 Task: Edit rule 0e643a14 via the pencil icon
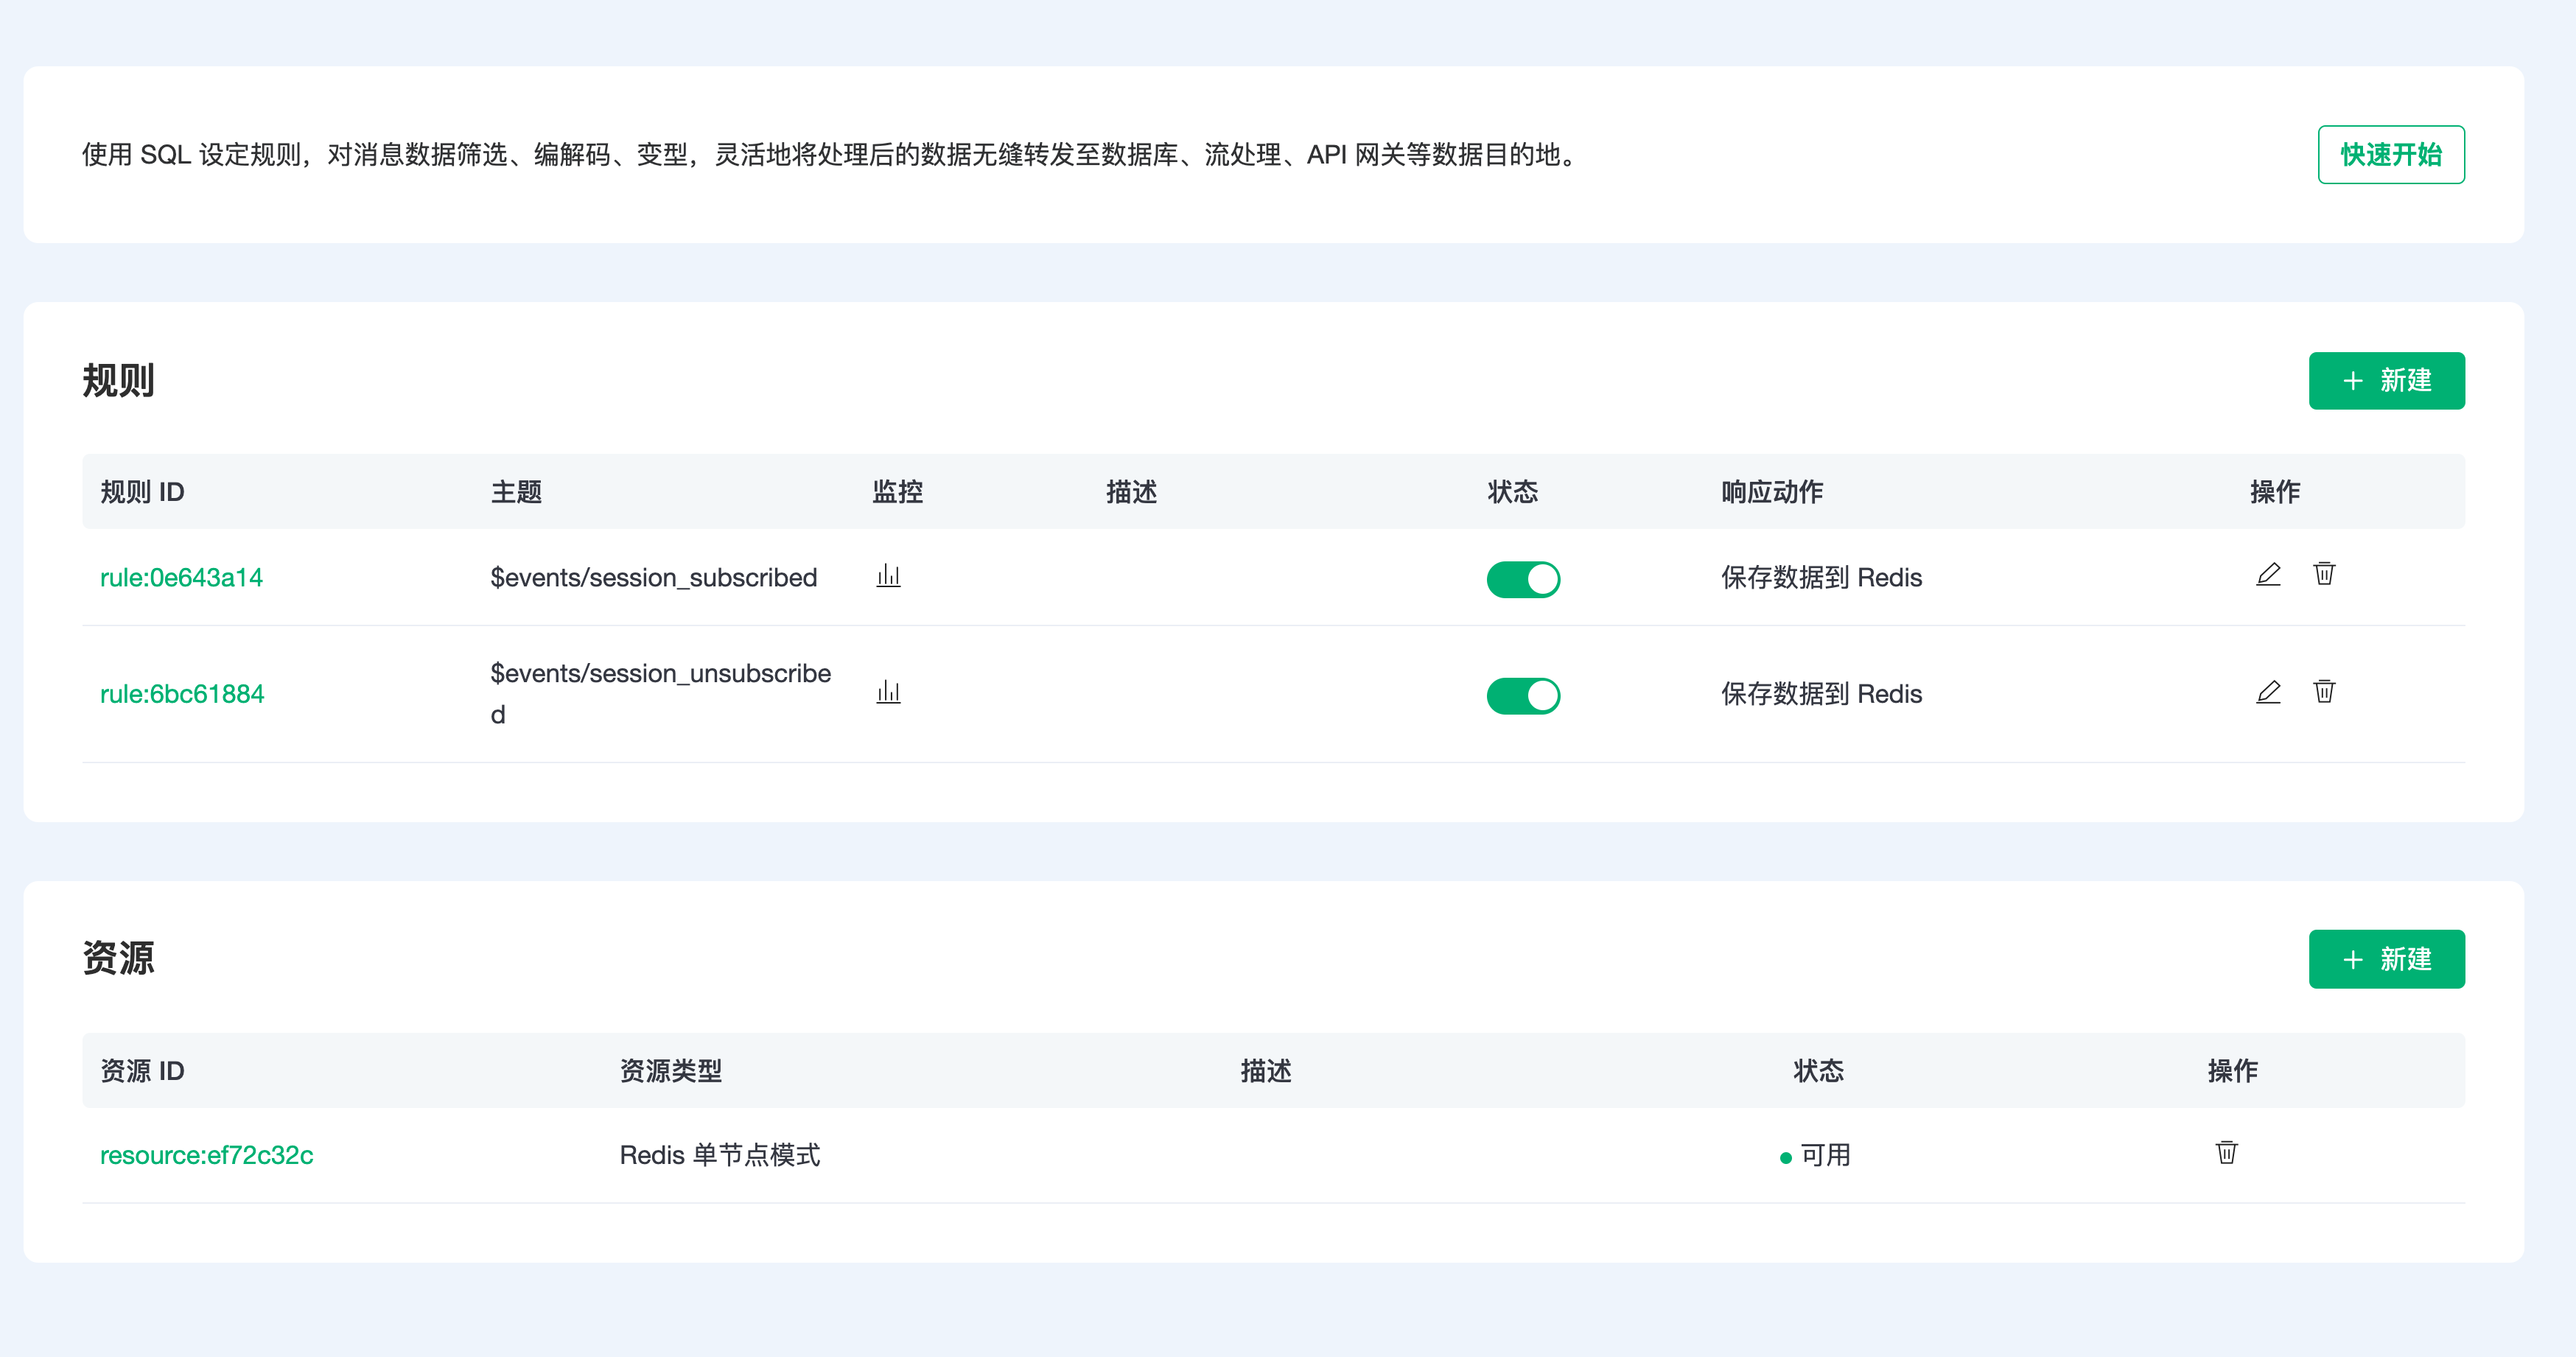(x=2268, y=575)
